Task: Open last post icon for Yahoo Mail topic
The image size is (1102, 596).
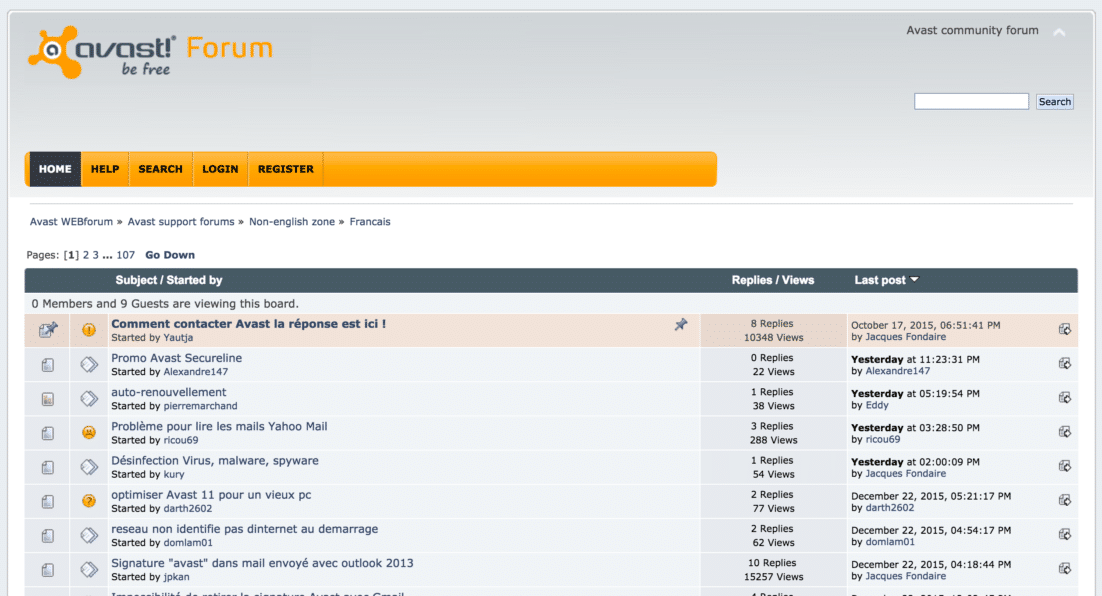Action: point(1065,432)
